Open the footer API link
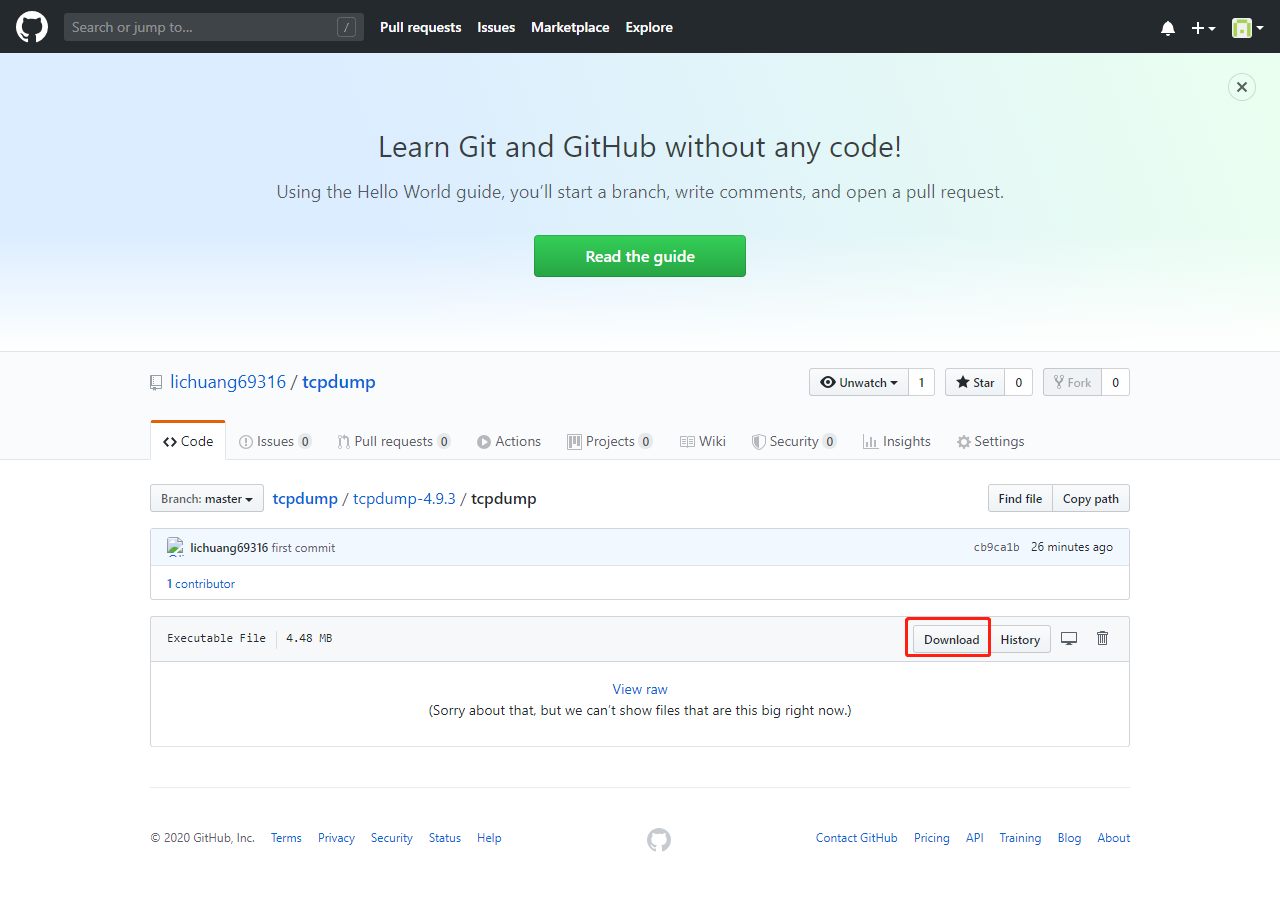Viewport: 1280px width, 923px height. tap(975, 838)
